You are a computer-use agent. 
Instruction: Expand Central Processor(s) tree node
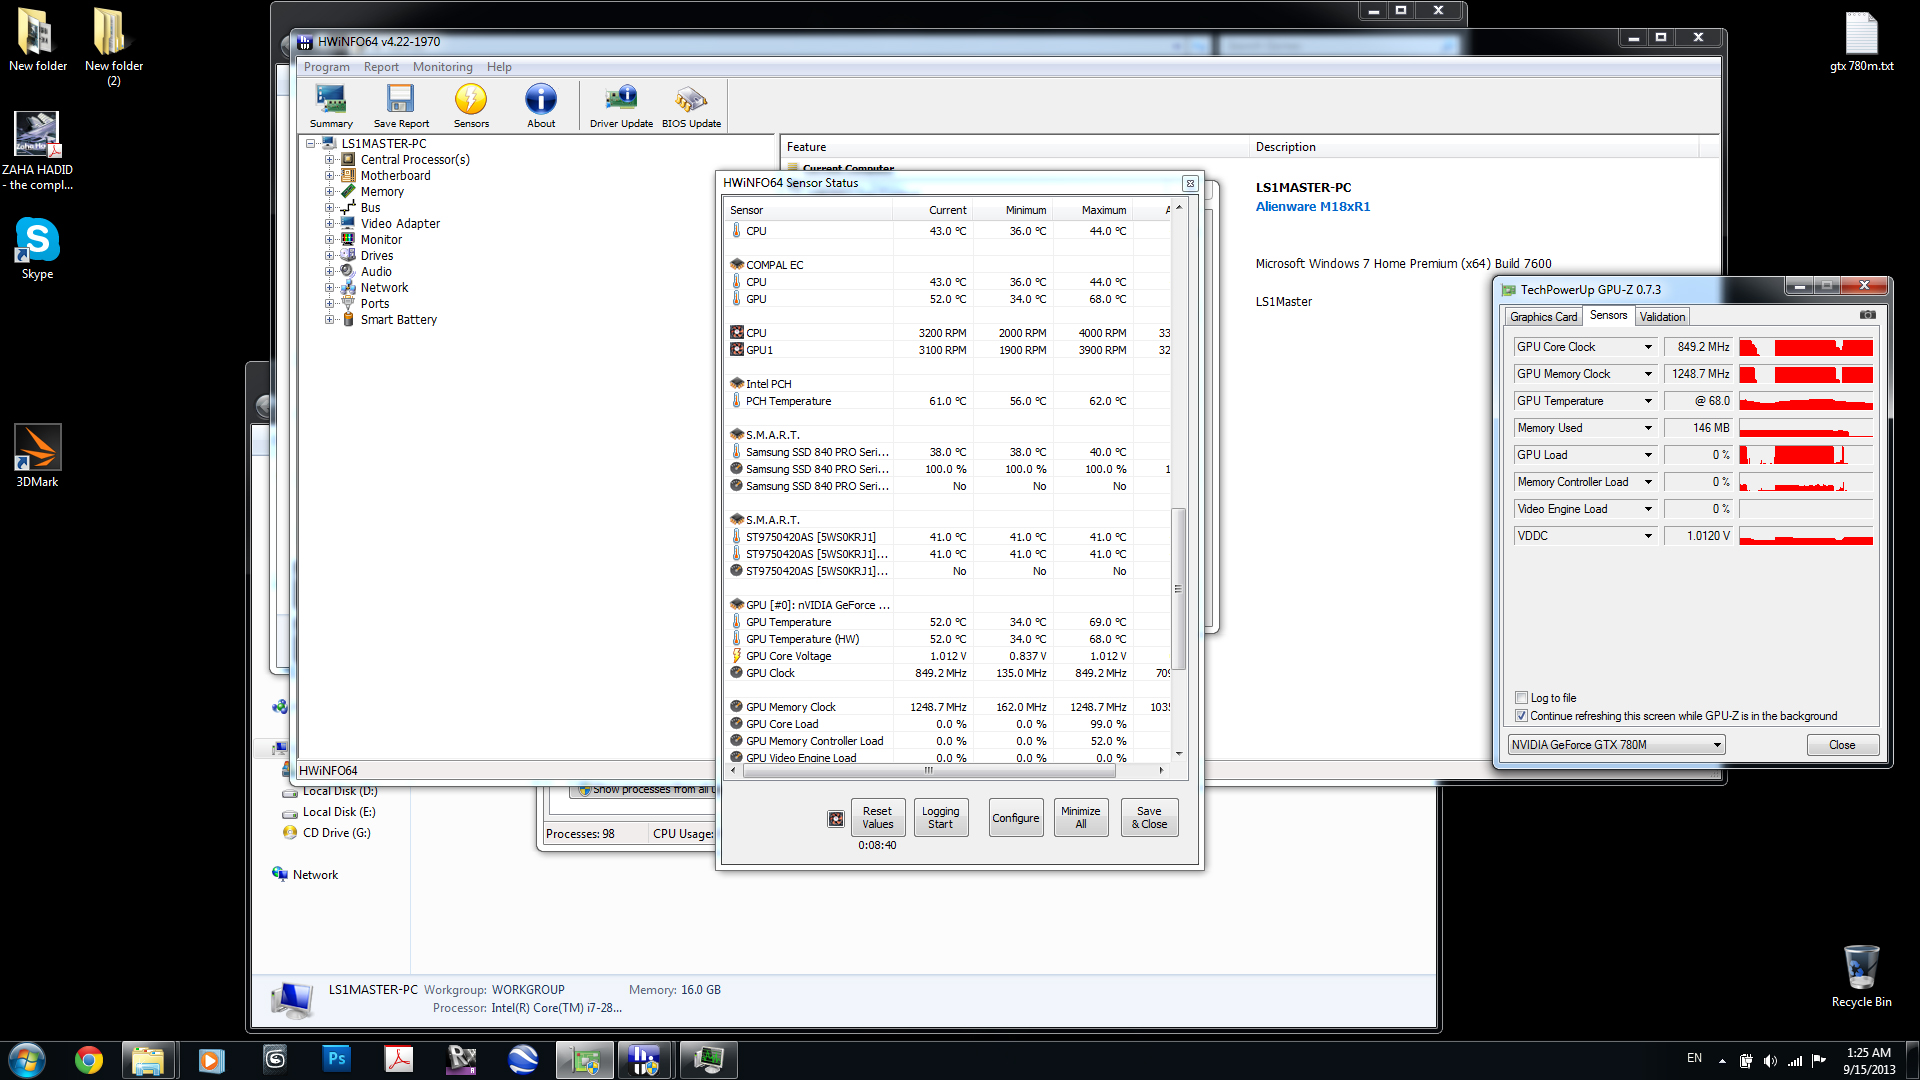pos(329,160)
